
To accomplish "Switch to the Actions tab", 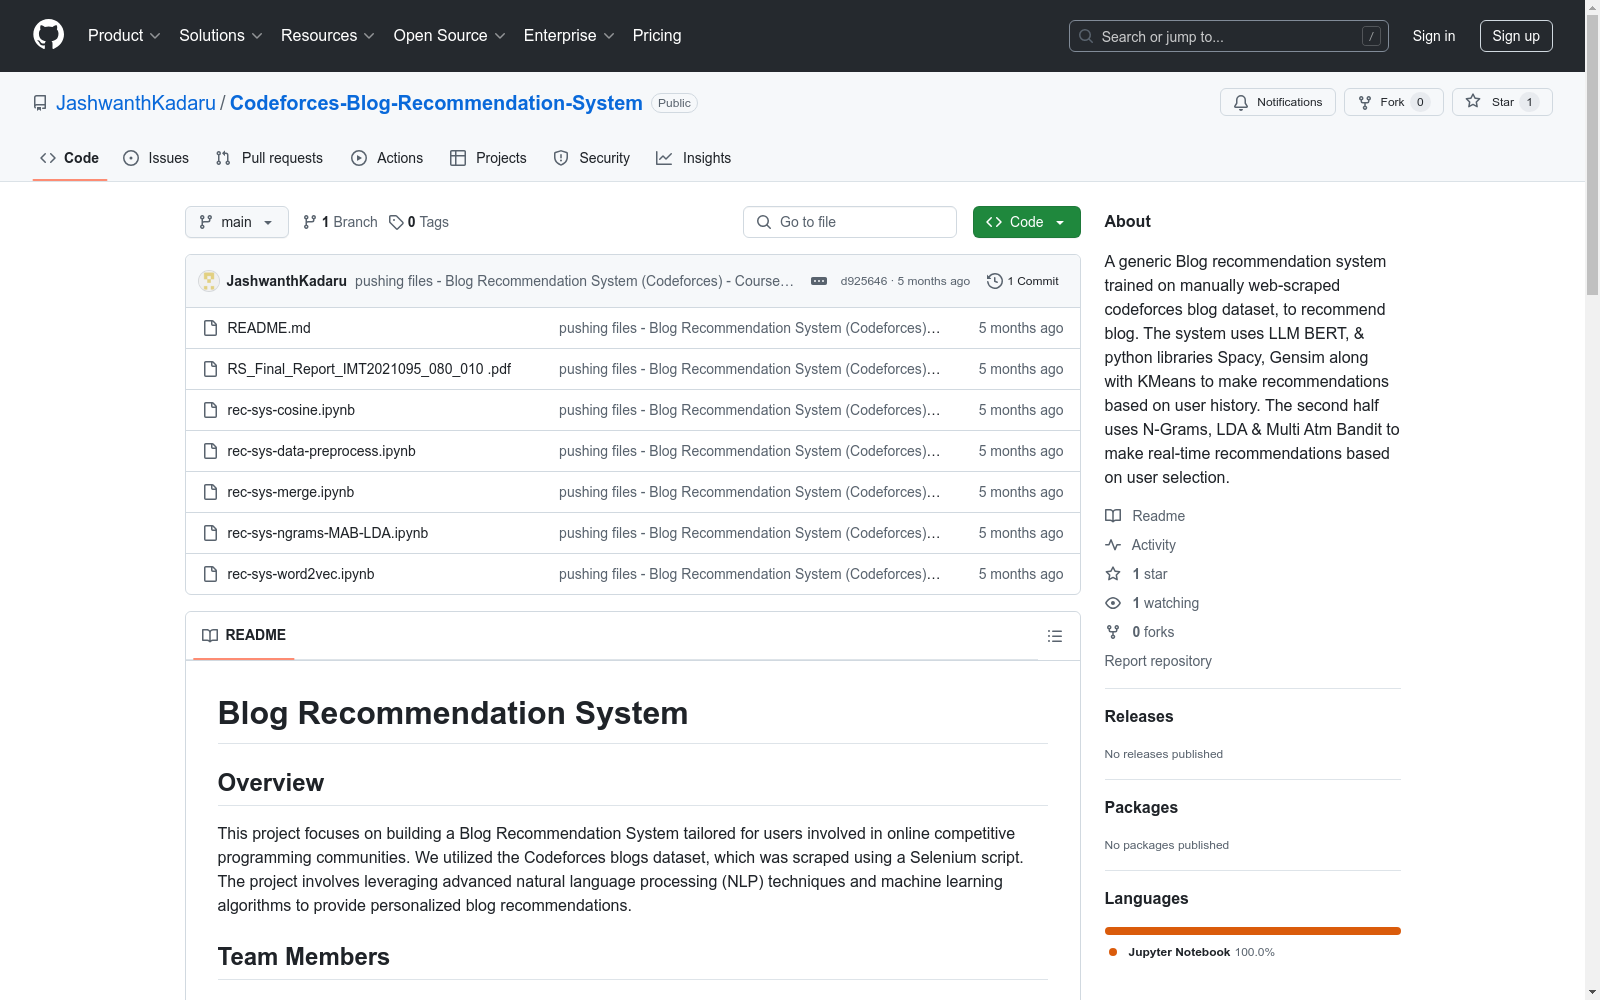I will [387, 158].
